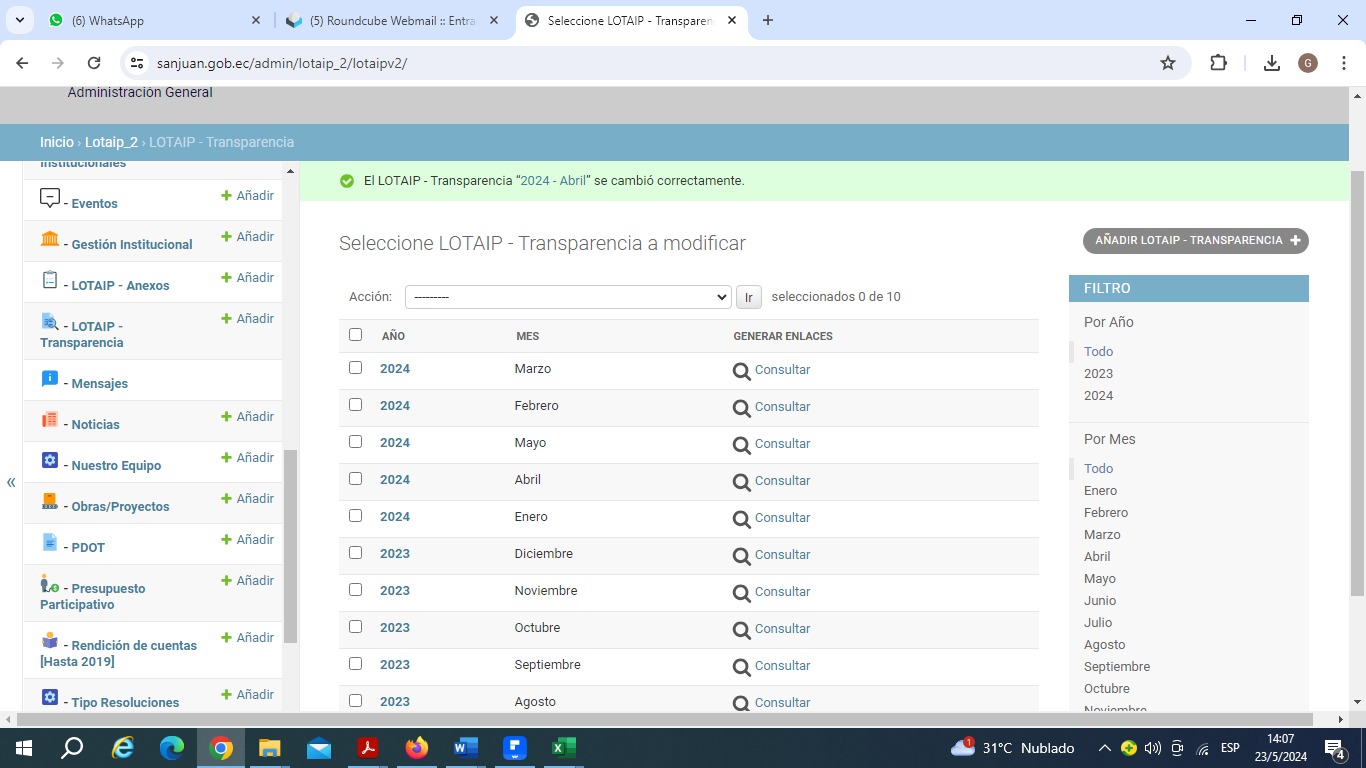
Task: Click green plus Añadir next to Noticias
Action: (x=247, y=417)
